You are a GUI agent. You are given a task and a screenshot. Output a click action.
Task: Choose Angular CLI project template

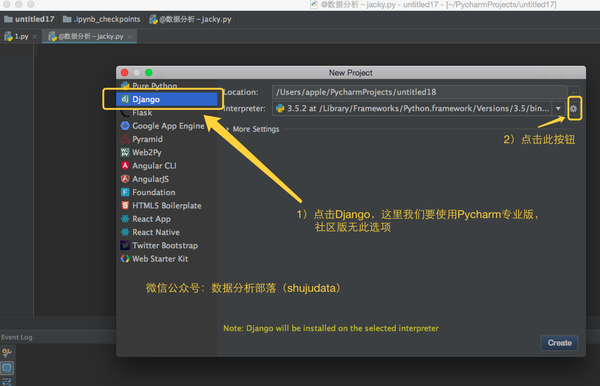(x=167, y=166)
